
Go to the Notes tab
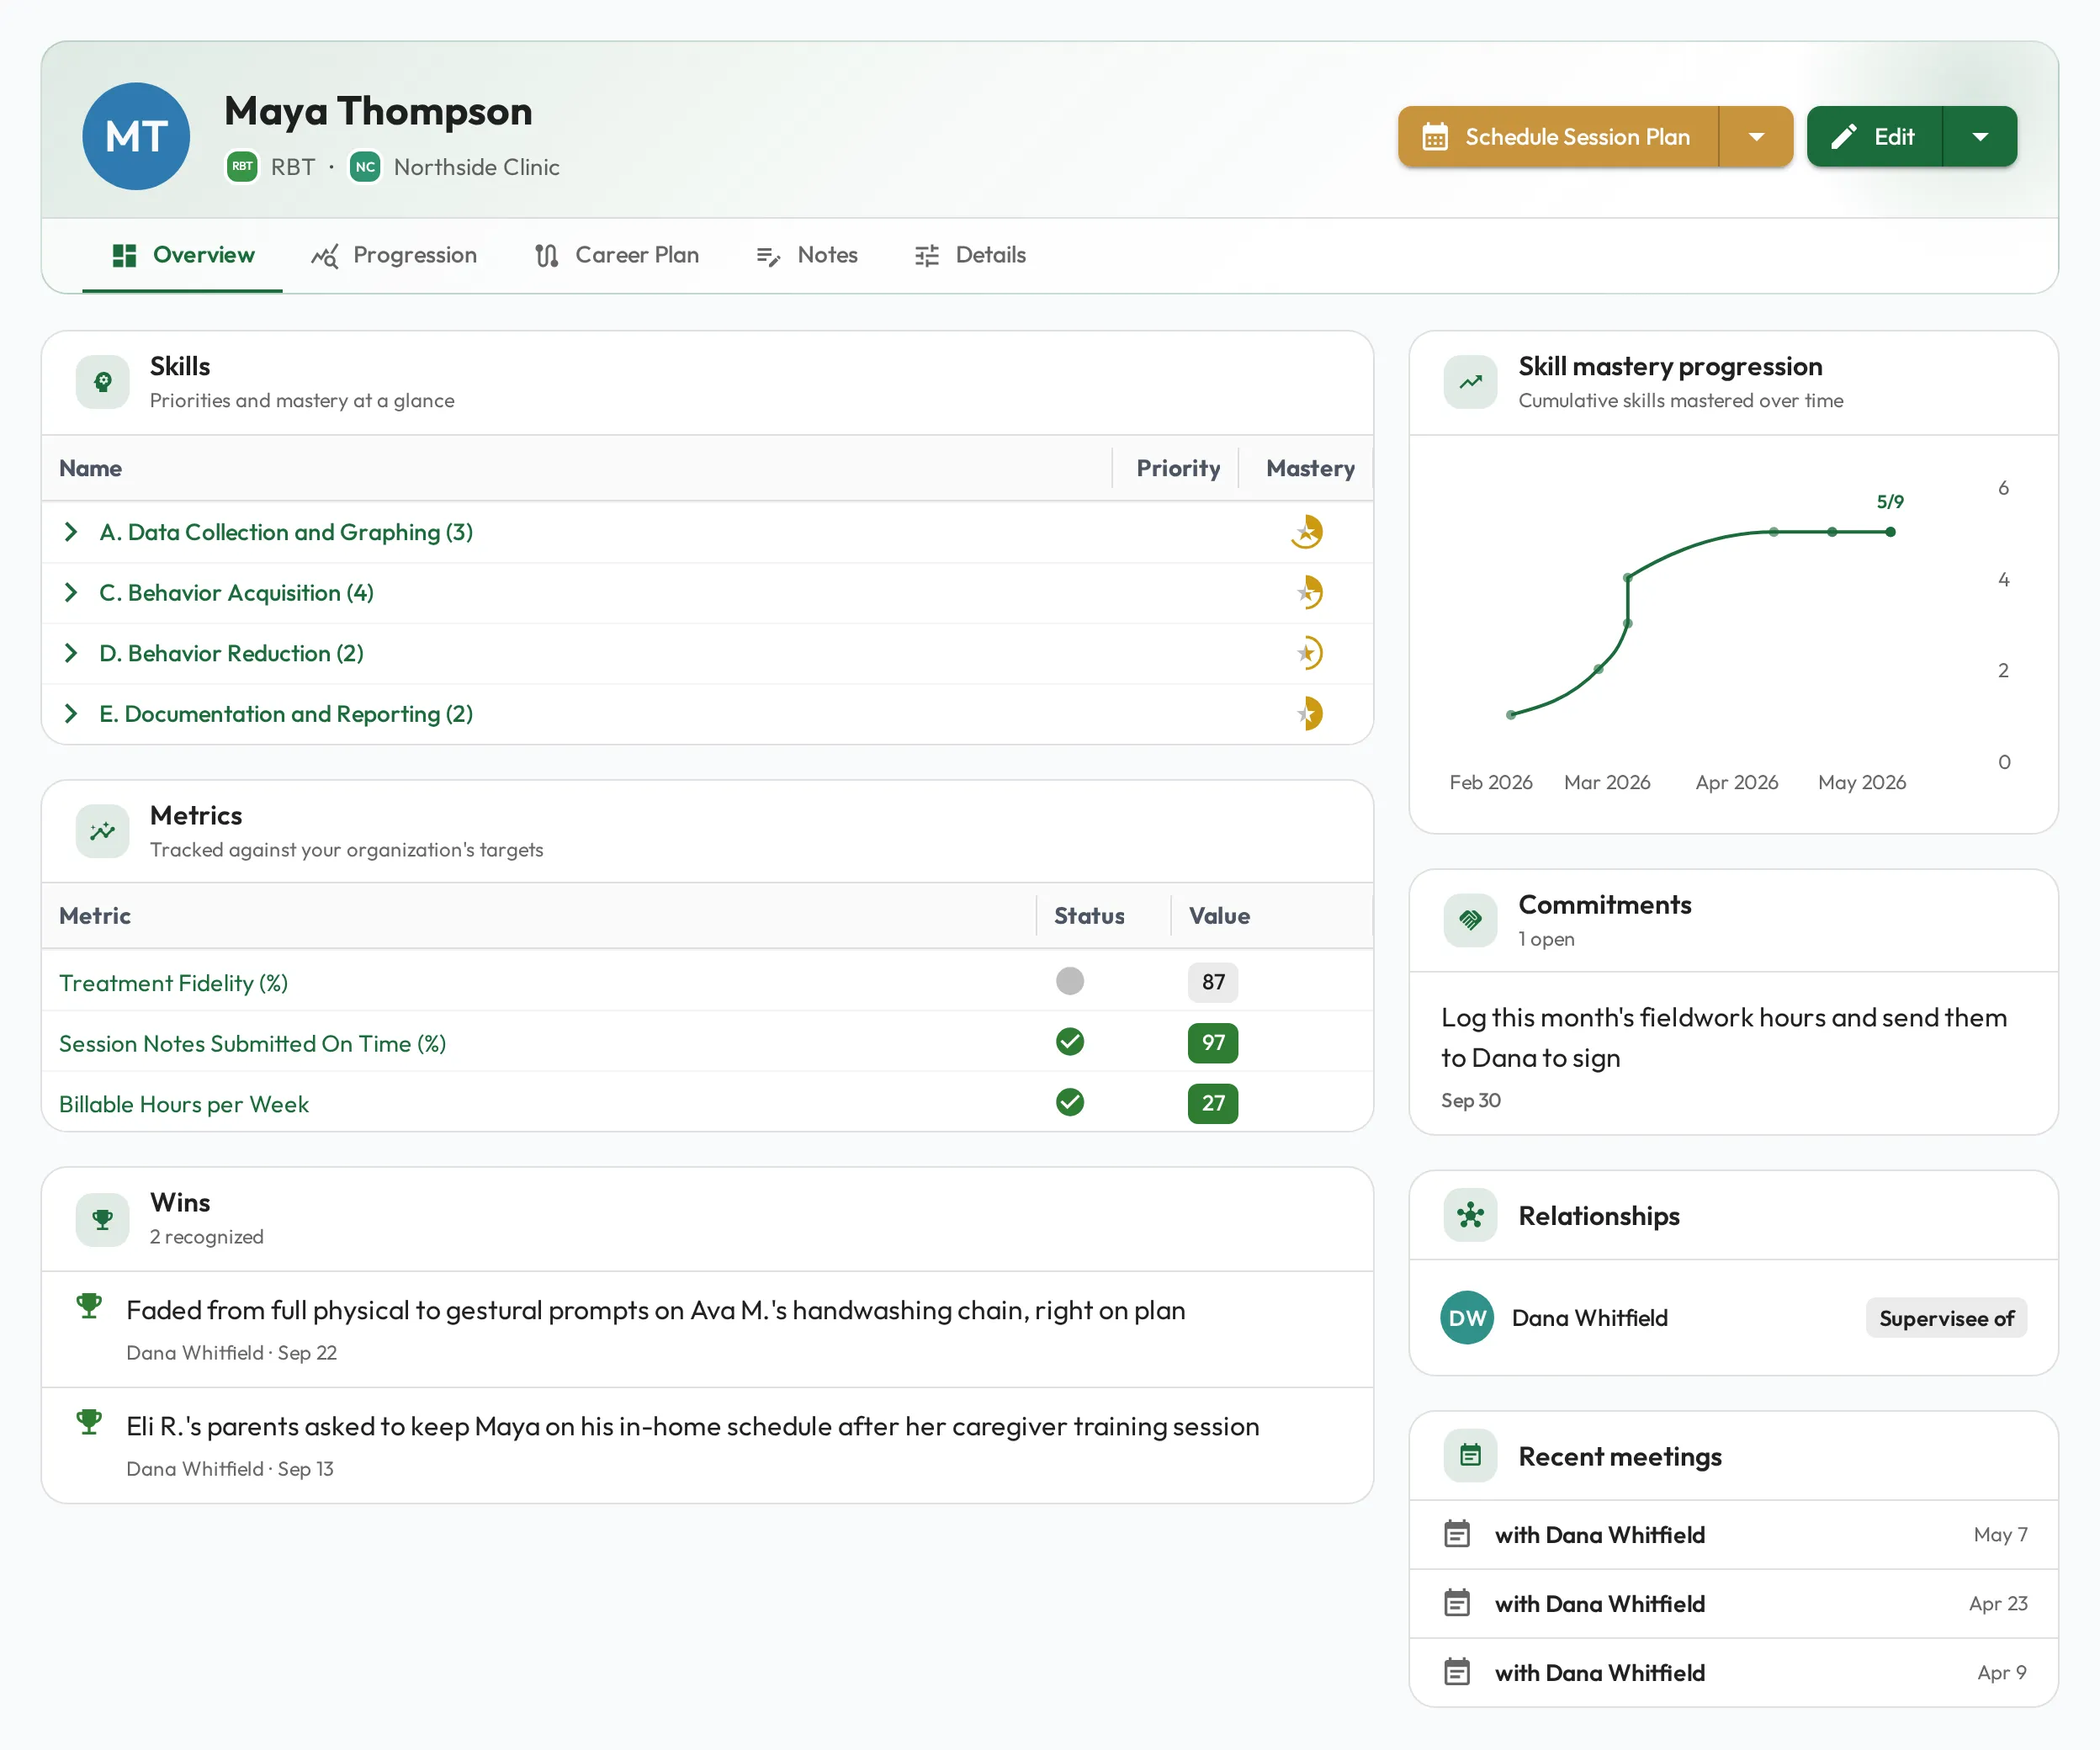pyautogui.click(x=807, y=255)
